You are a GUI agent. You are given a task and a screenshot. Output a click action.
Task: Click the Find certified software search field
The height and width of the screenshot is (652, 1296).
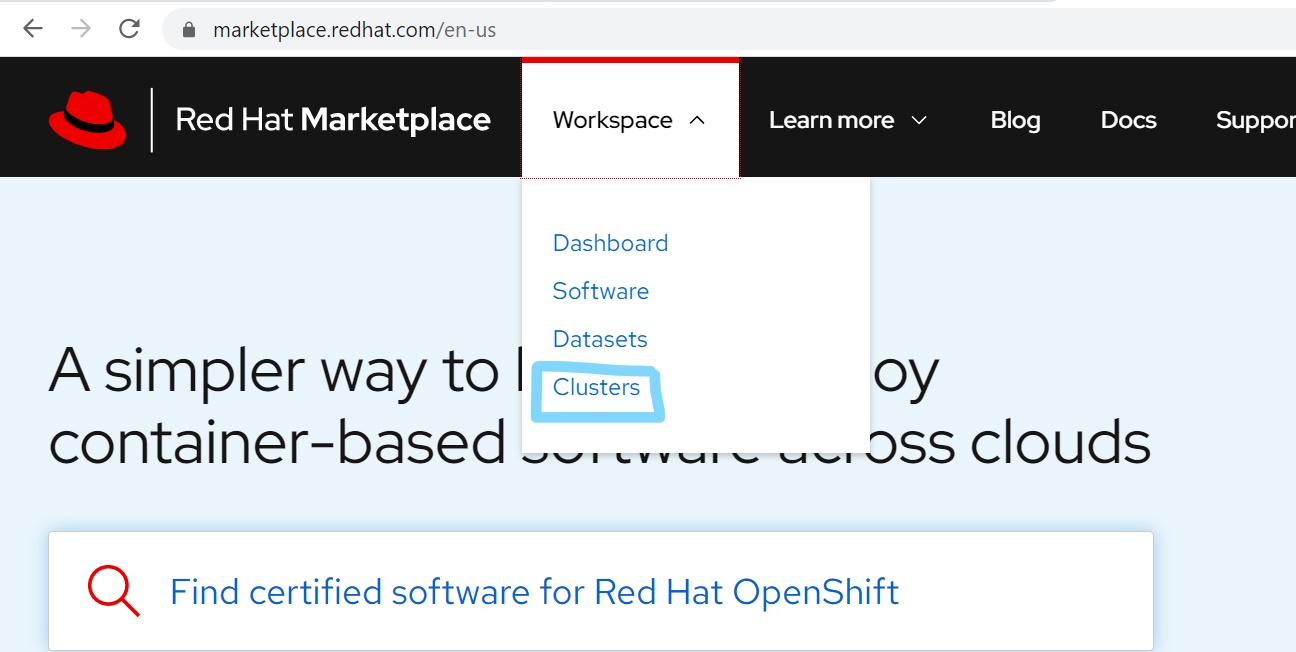601,591
